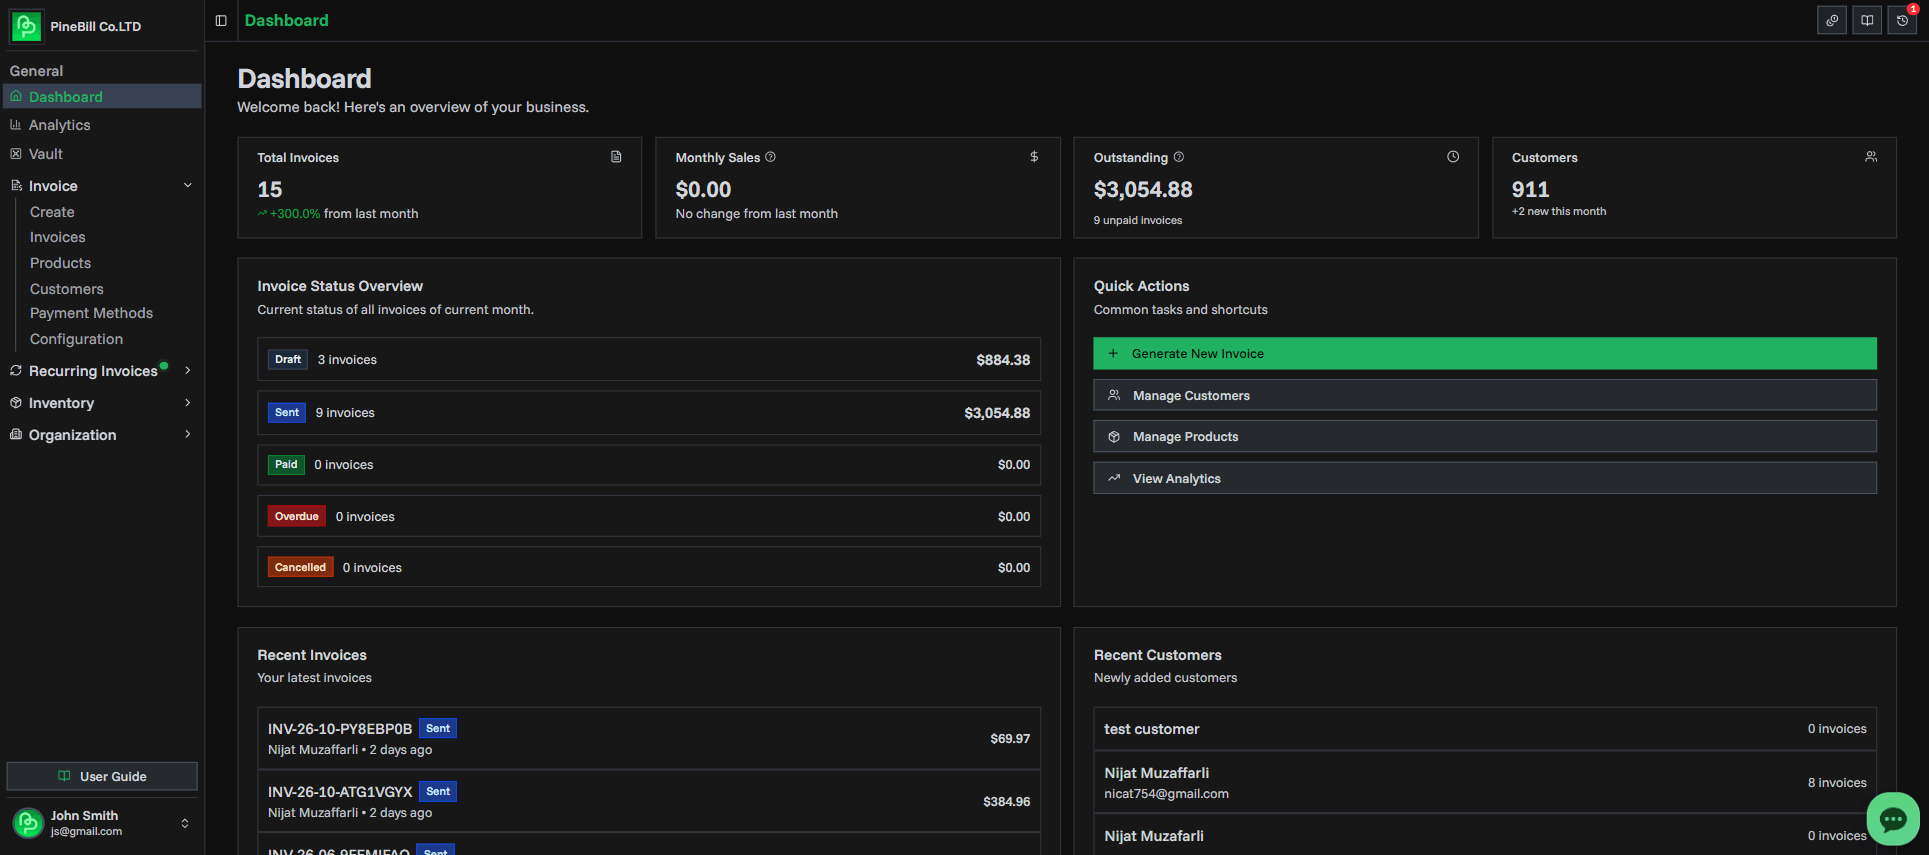This screenshot has width=1929, height=855.
Task: Click the $69.97 invoice amount
Action: tap(1010, 738)
